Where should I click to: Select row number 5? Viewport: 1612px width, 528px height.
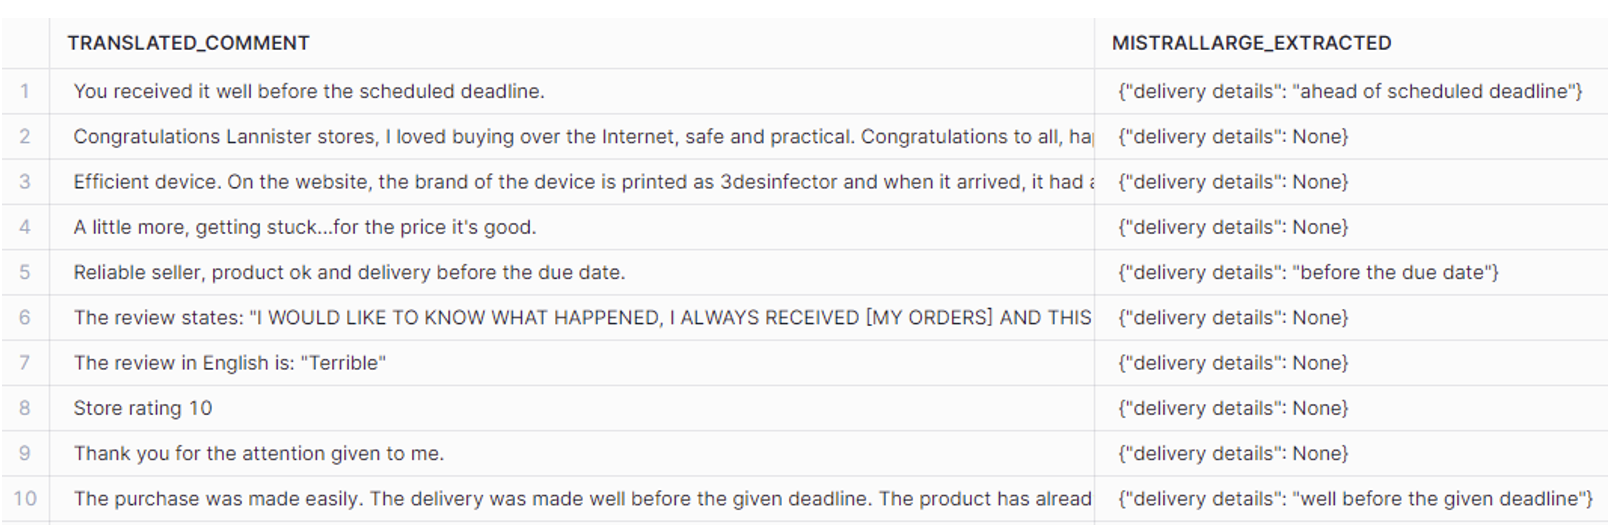[25, 272]
